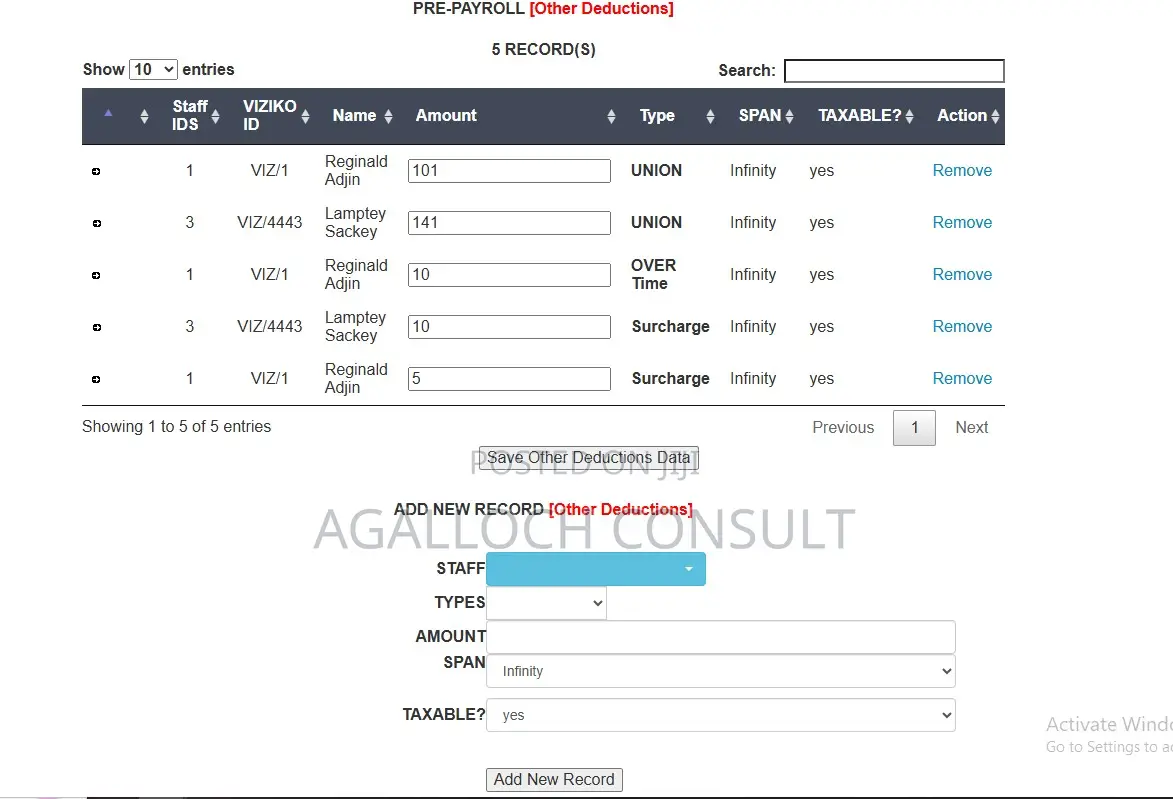The height and width of the screenshot is (799, 1173).
Task: Remove the OVER Time deduction row
Action: point(962,275)
